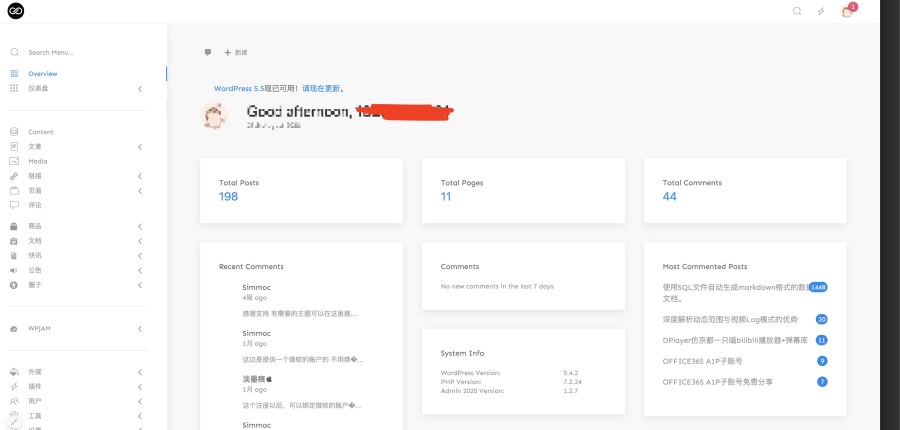The image size is (900, 430).
Task: Click the Search Menu input field
Action: (x=70, y=52)
